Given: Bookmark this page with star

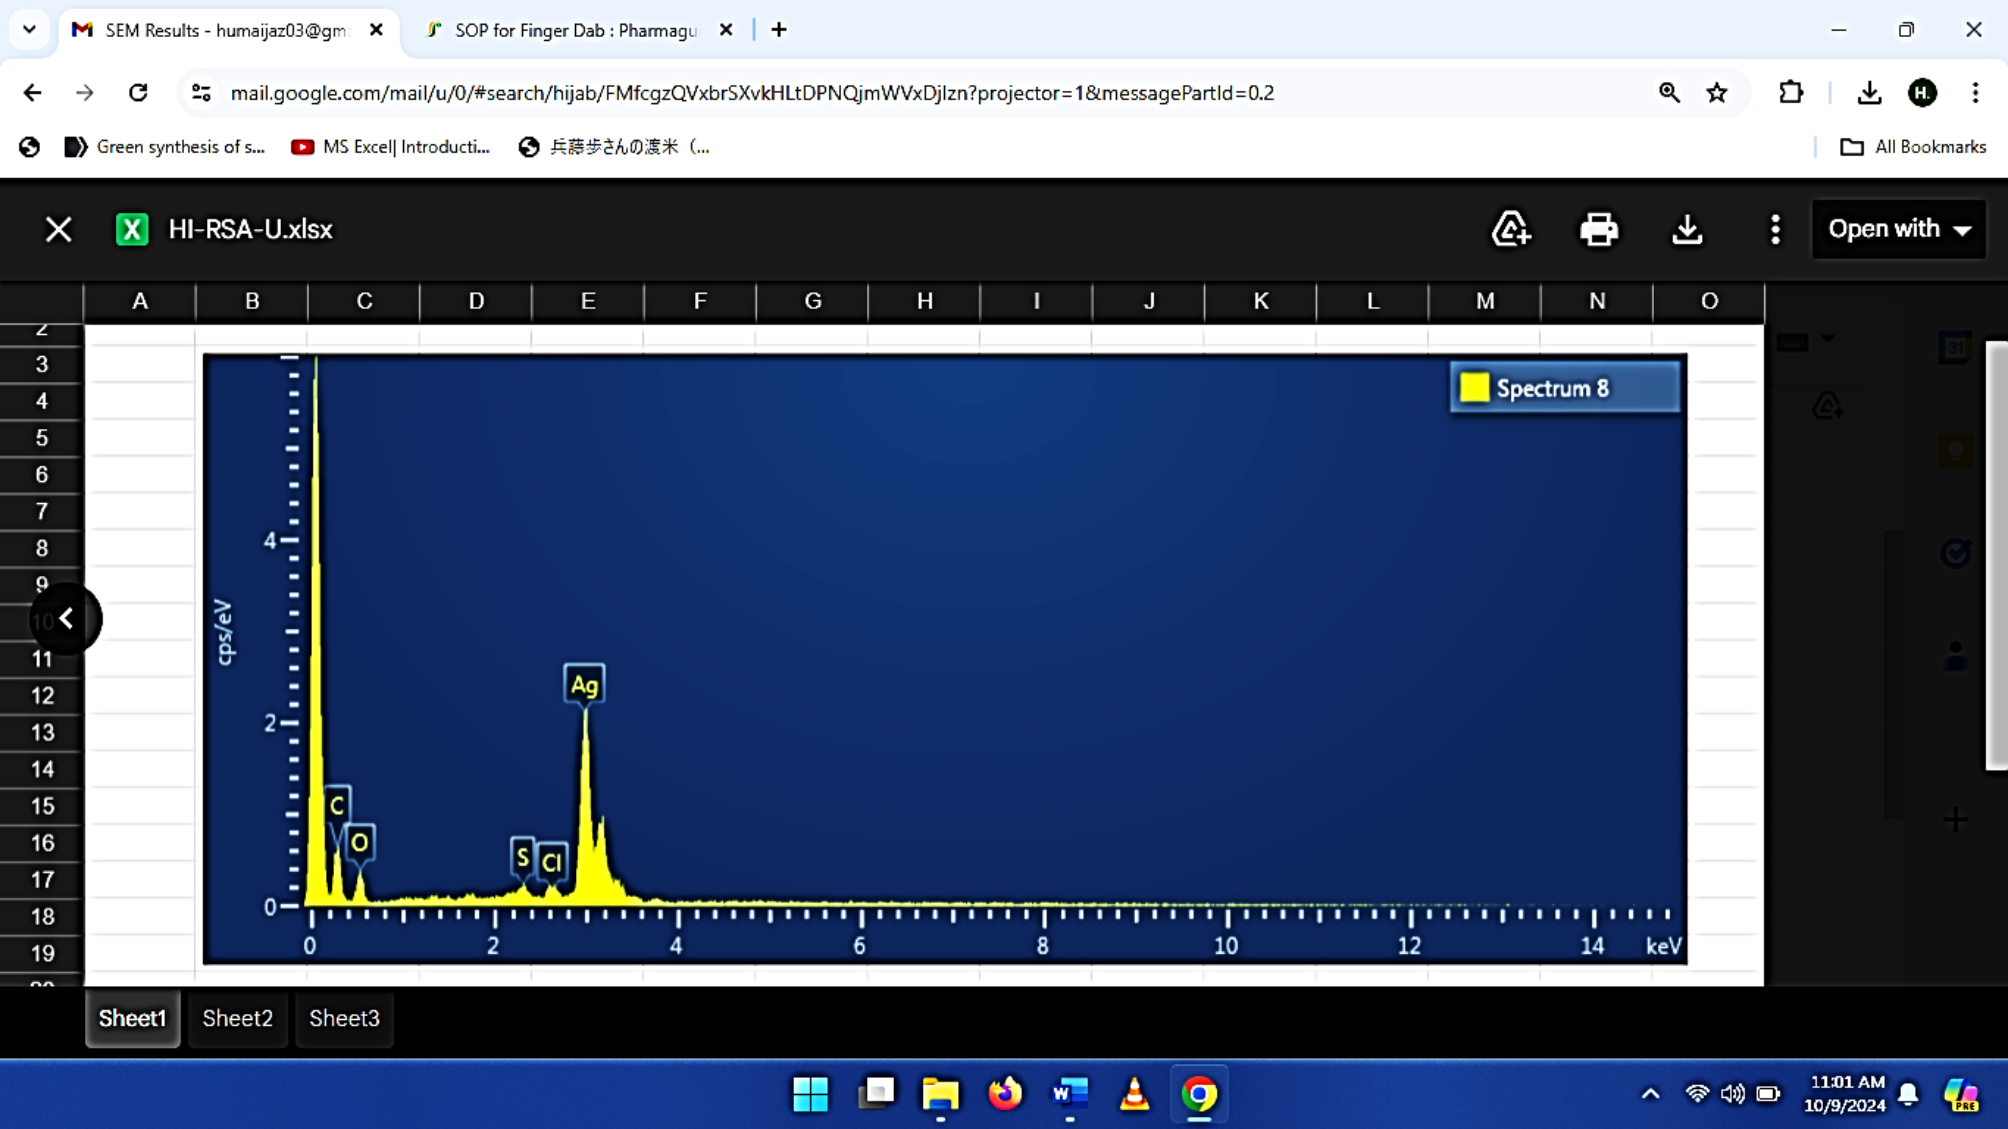Looking at the screenshot, I should tap(1717, 93).
